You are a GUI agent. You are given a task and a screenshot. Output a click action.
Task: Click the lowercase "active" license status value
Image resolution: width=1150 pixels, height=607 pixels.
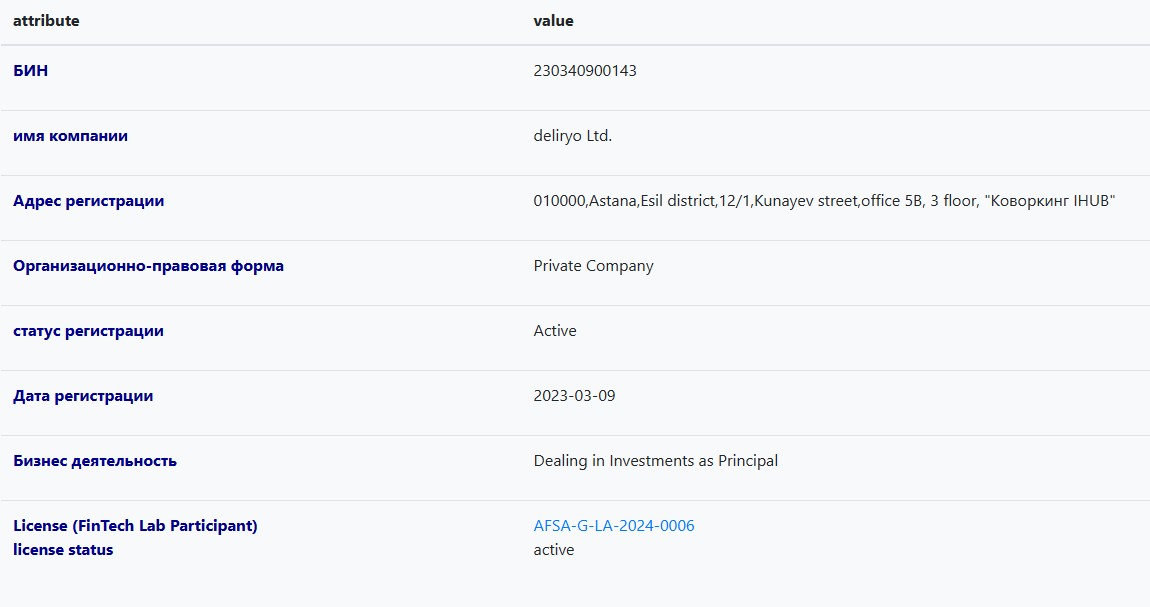tap(554, 550)
